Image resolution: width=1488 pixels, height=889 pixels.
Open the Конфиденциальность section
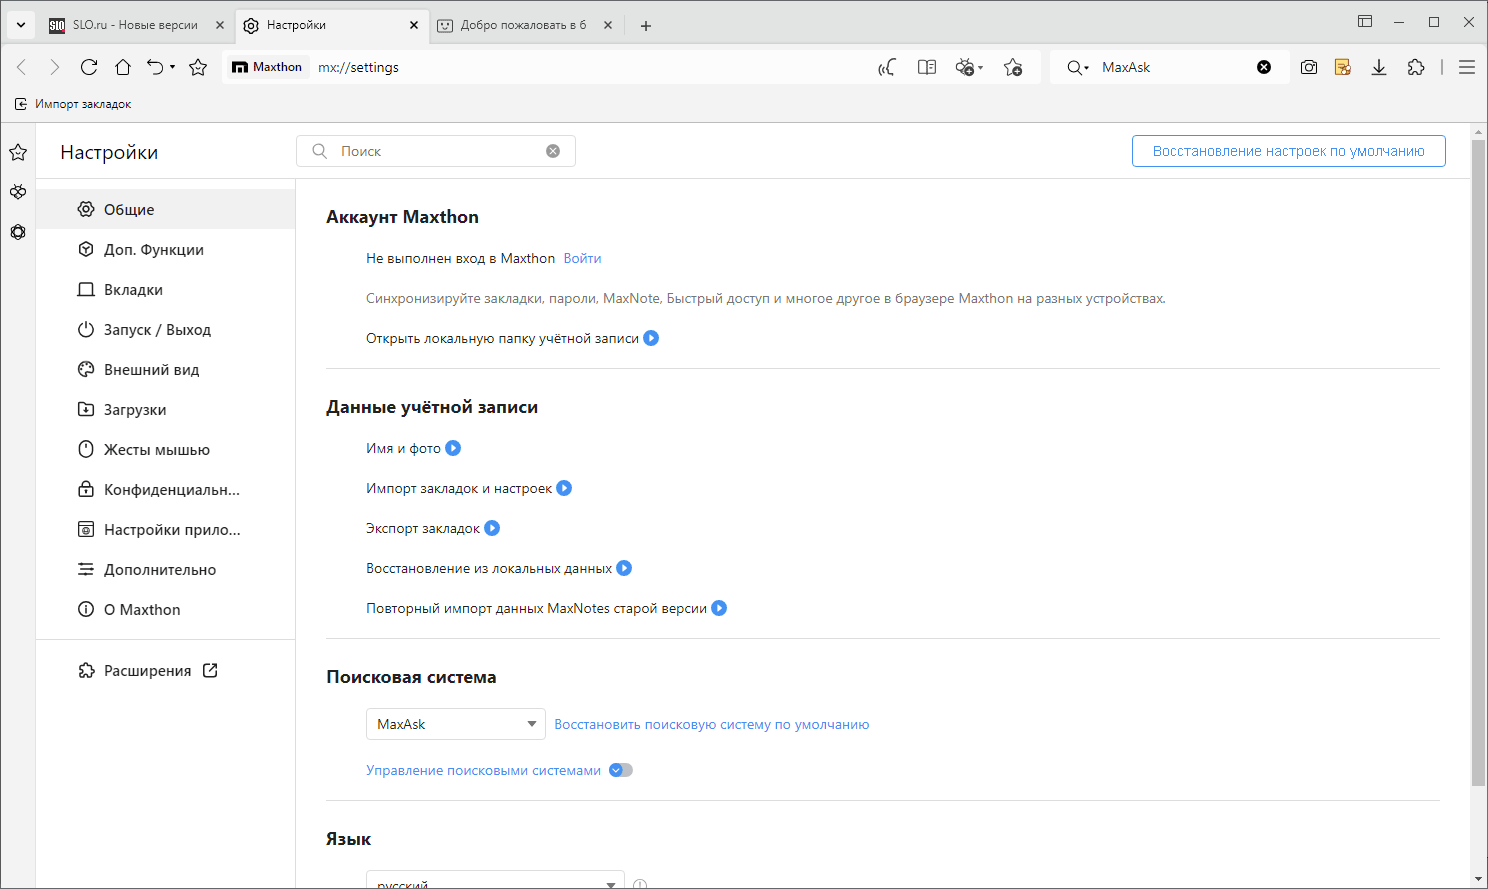tap(165, 489)
